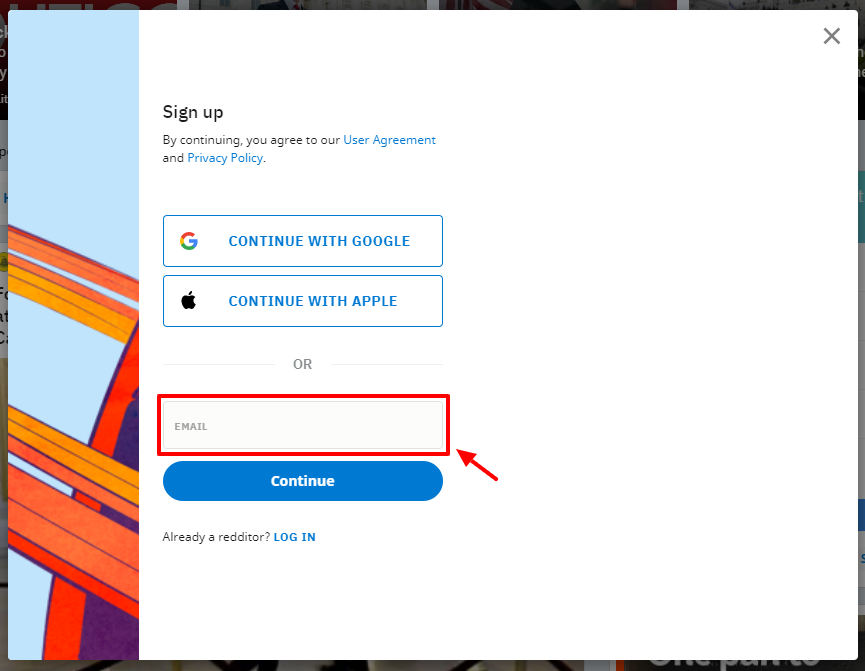The width and height of the screenshot is (865, 671).
Task: Select Continue with Apple
Action: 303,301
